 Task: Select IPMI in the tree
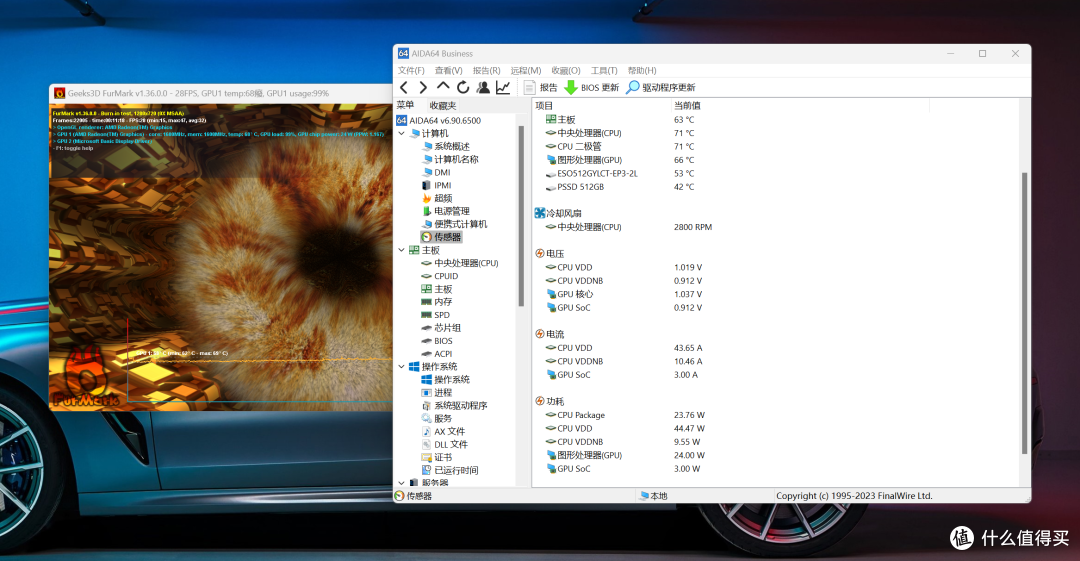point(437,185)
